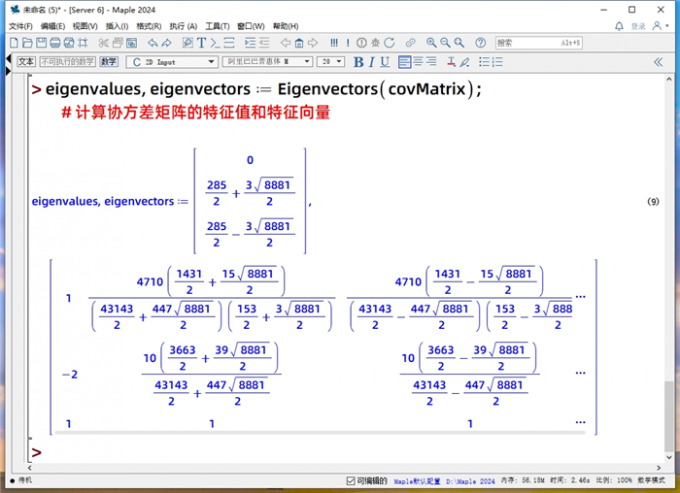
Task: Center align text
Action: 418,62
